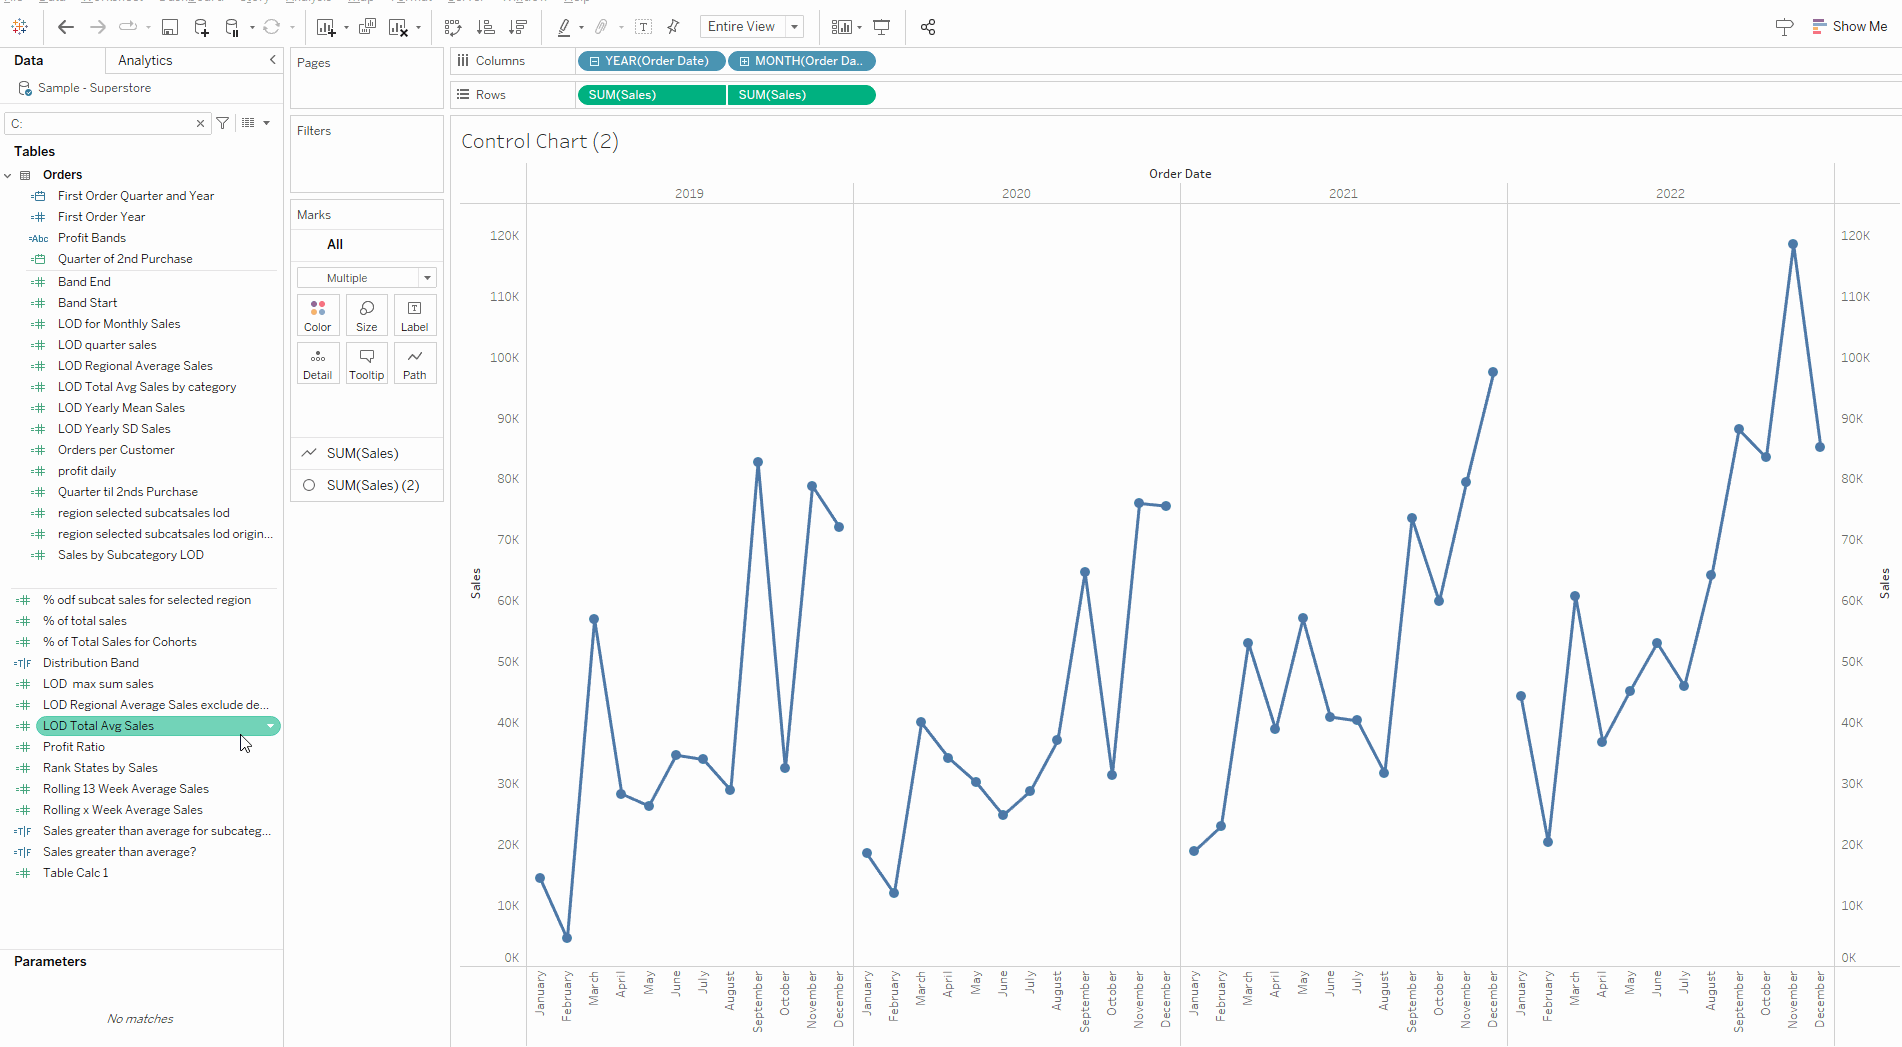Open Color on Marks card
The width and height of the screenshot is (1902, 1047).
point(318,316)
